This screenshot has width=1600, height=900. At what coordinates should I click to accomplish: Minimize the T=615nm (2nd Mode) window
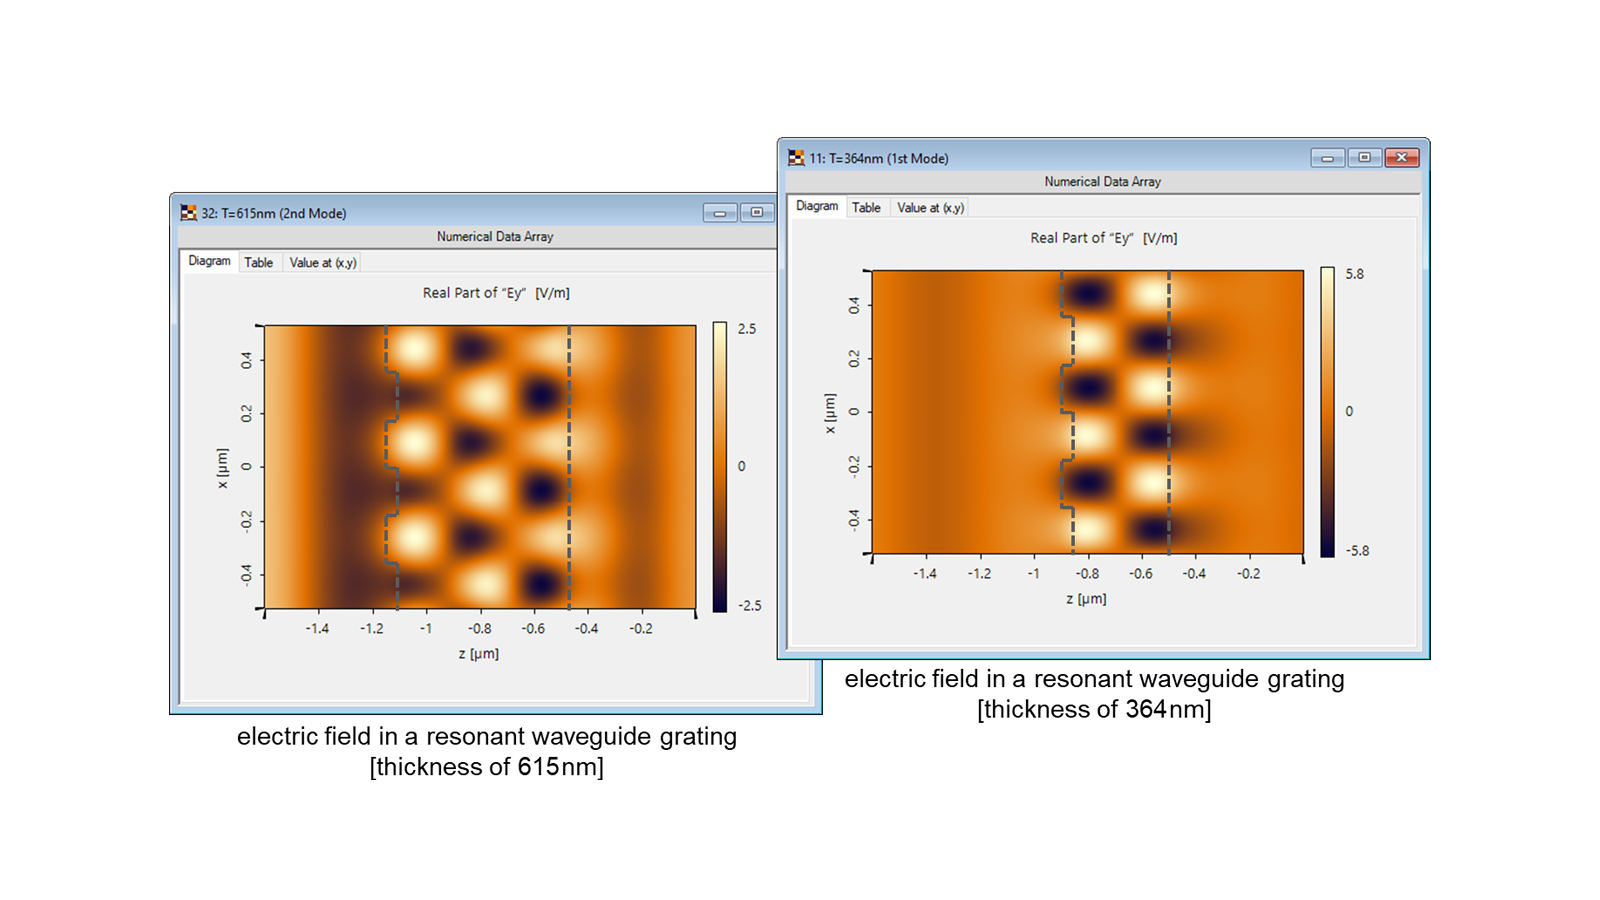click(x=720, y=213)
